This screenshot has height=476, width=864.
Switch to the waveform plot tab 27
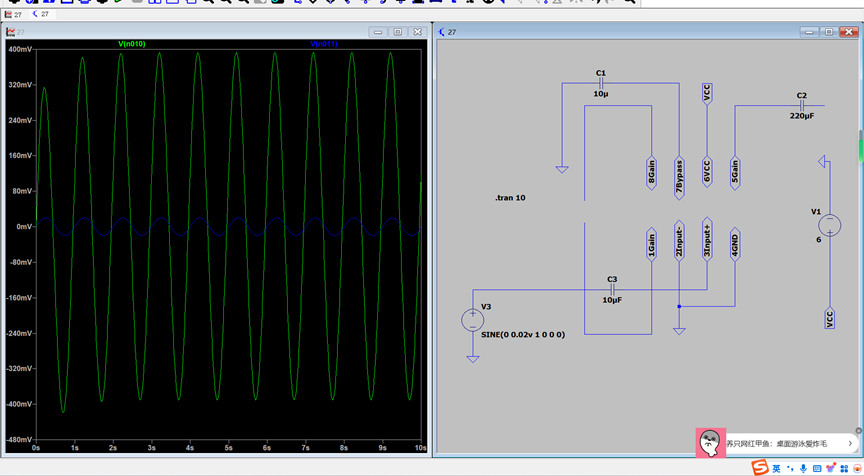[14, 15]
